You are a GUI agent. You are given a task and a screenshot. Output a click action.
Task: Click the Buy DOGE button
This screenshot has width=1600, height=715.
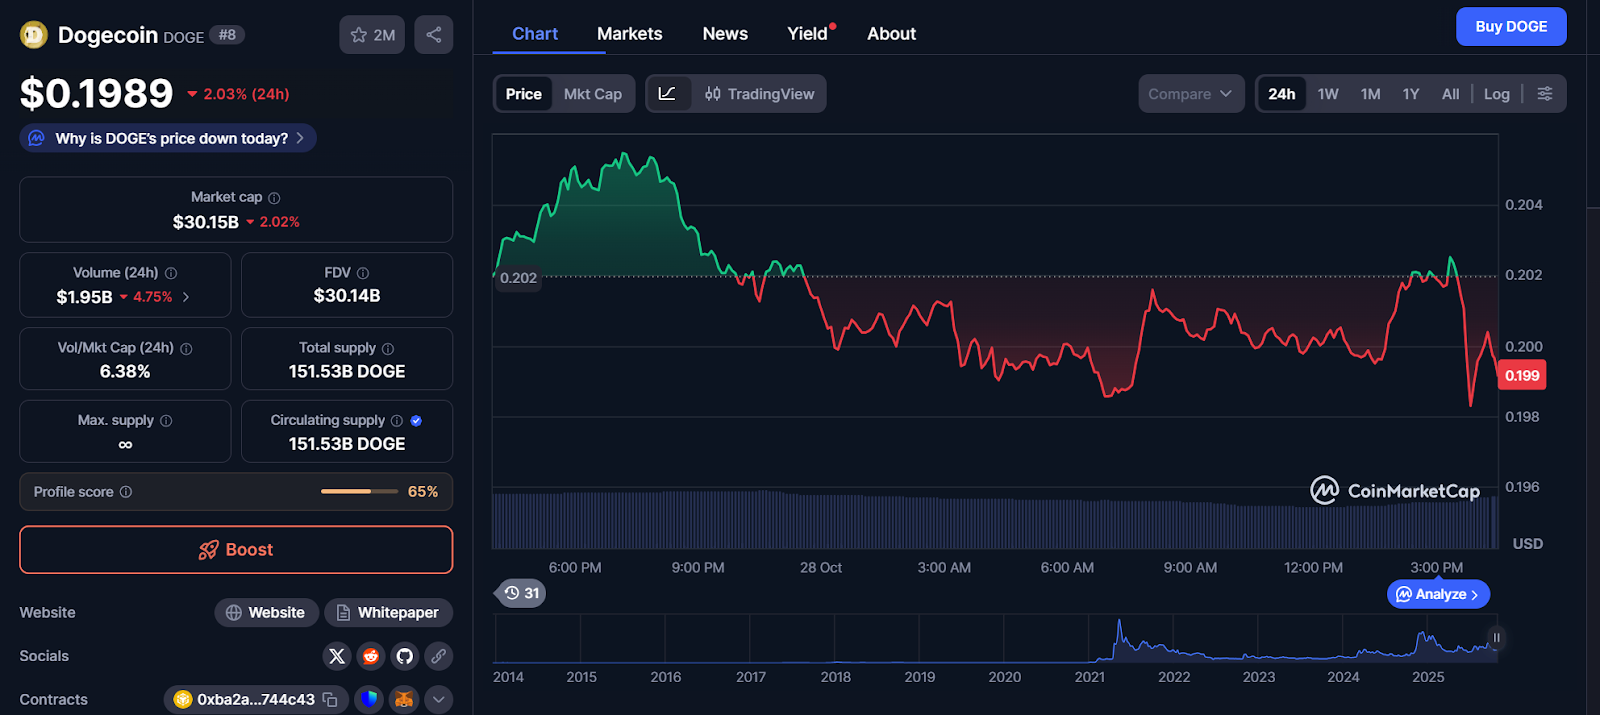(x=1510, y=27)
